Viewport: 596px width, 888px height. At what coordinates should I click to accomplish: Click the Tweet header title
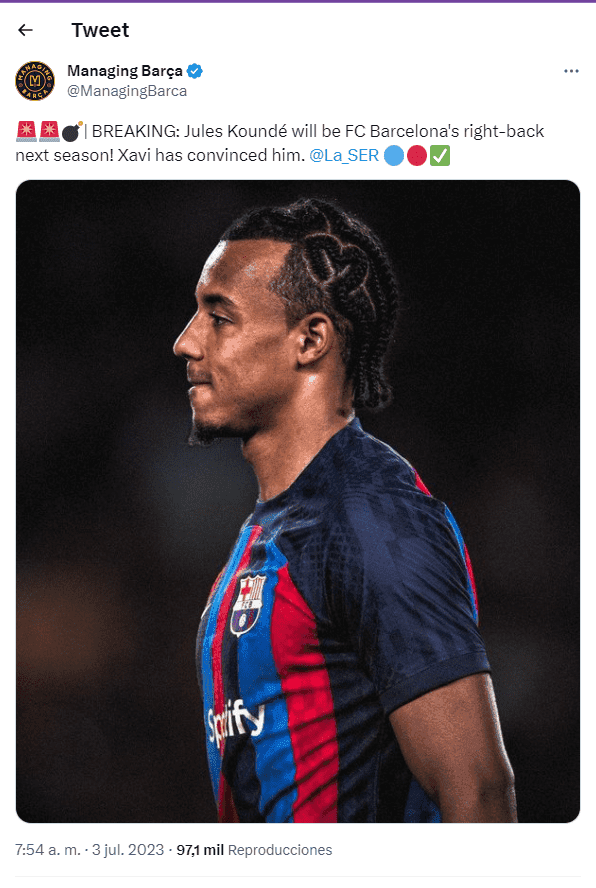click(x=100, y=30)
